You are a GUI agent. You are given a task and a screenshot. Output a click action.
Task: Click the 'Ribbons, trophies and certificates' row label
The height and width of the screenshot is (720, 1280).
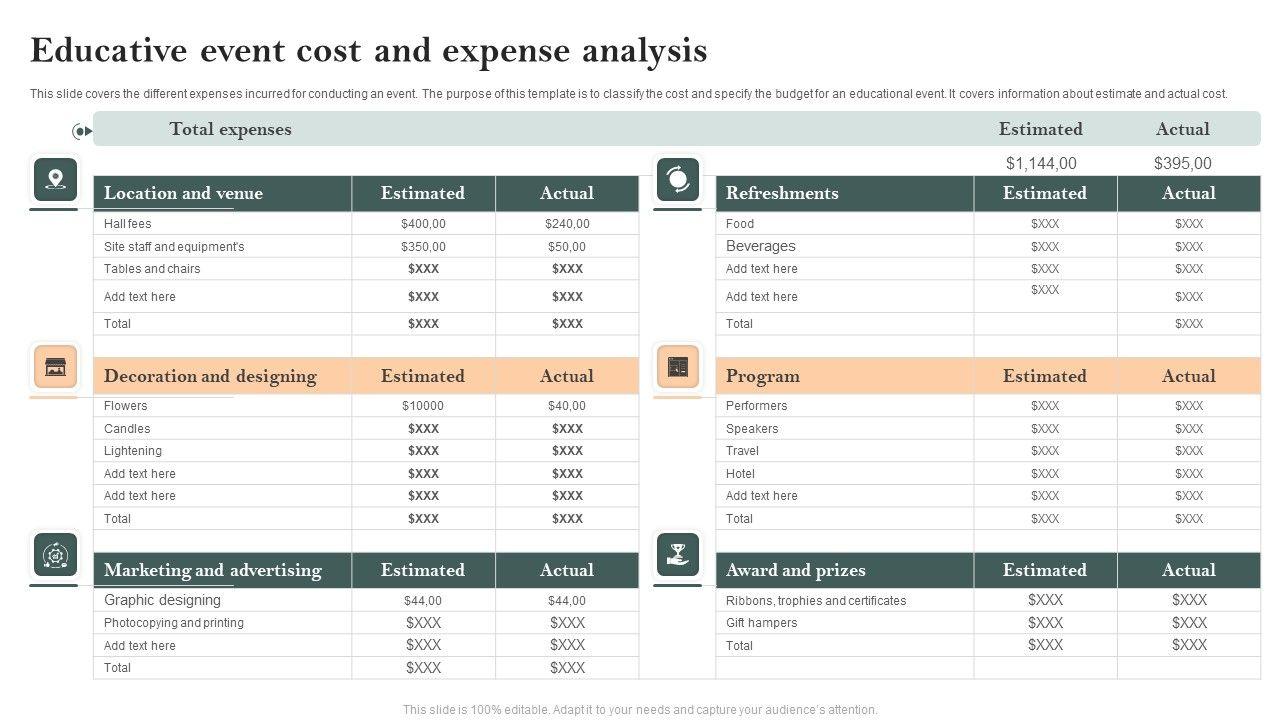tap(816, 601)
